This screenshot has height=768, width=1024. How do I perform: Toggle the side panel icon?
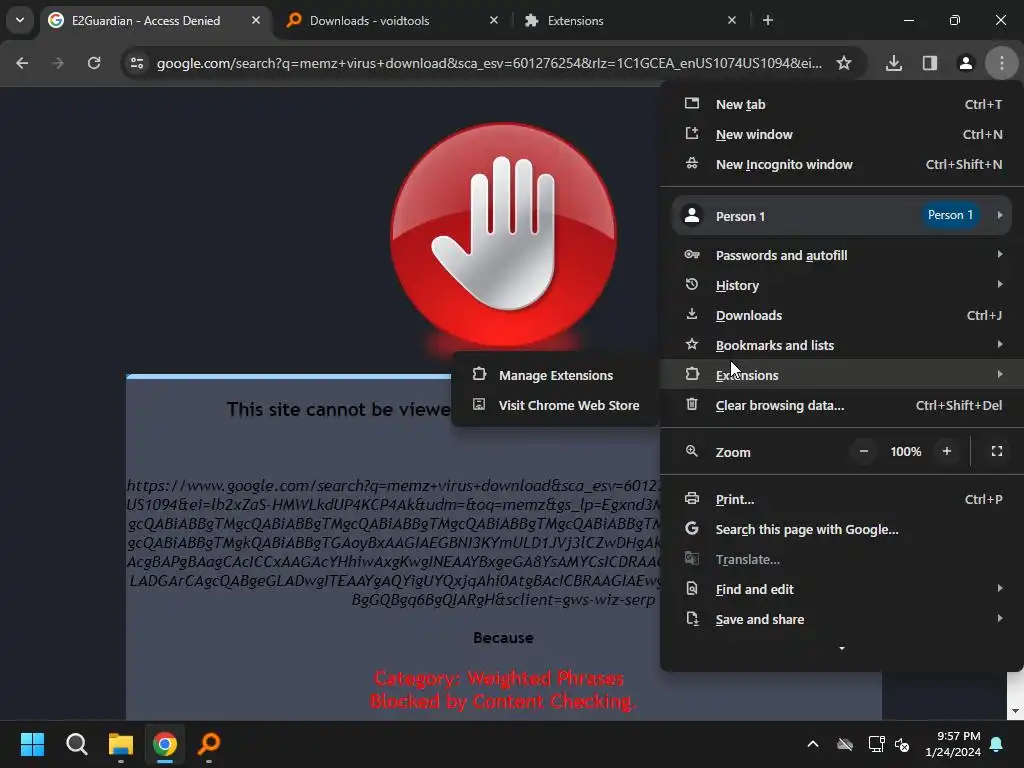click(x=930, y=63)
